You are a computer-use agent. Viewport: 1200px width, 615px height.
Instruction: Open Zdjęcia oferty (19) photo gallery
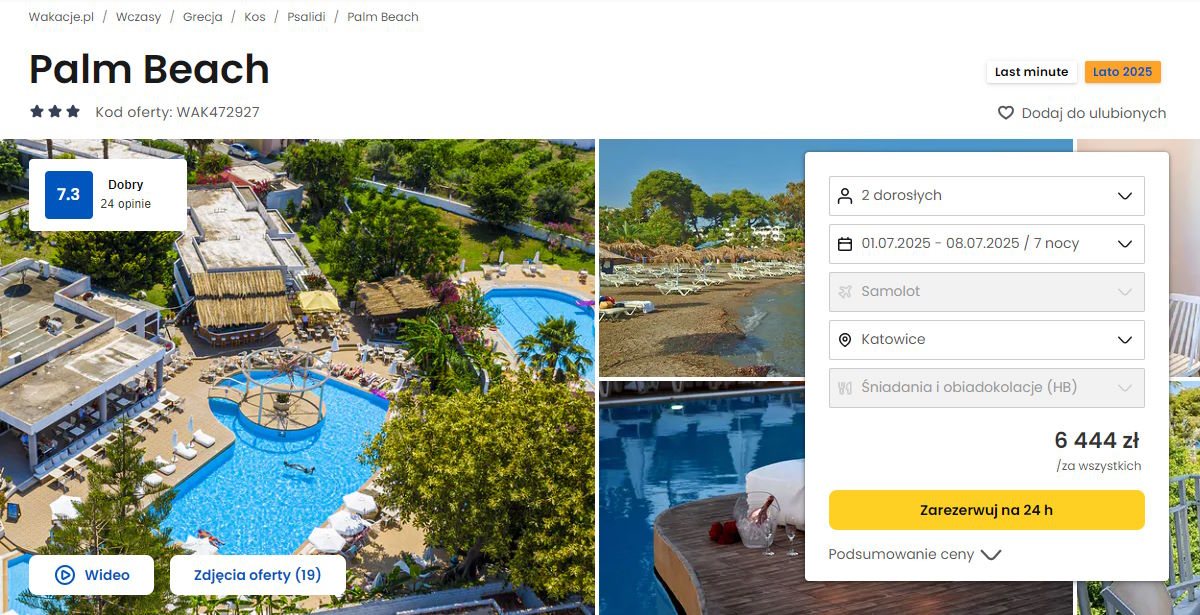pyautogui.click(x=258, y=575)
